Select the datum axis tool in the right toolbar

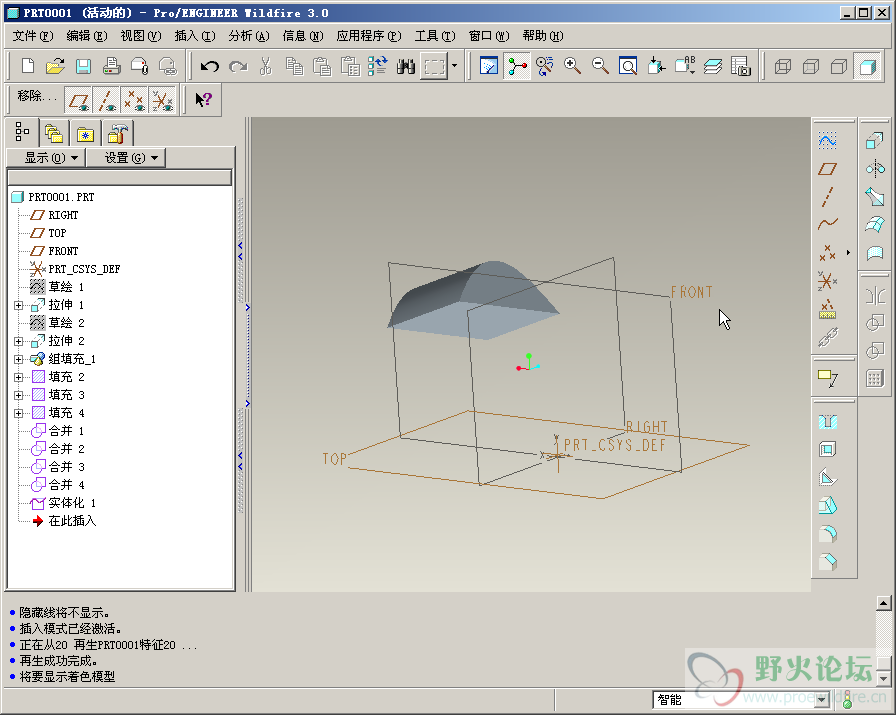coord(827,197)
